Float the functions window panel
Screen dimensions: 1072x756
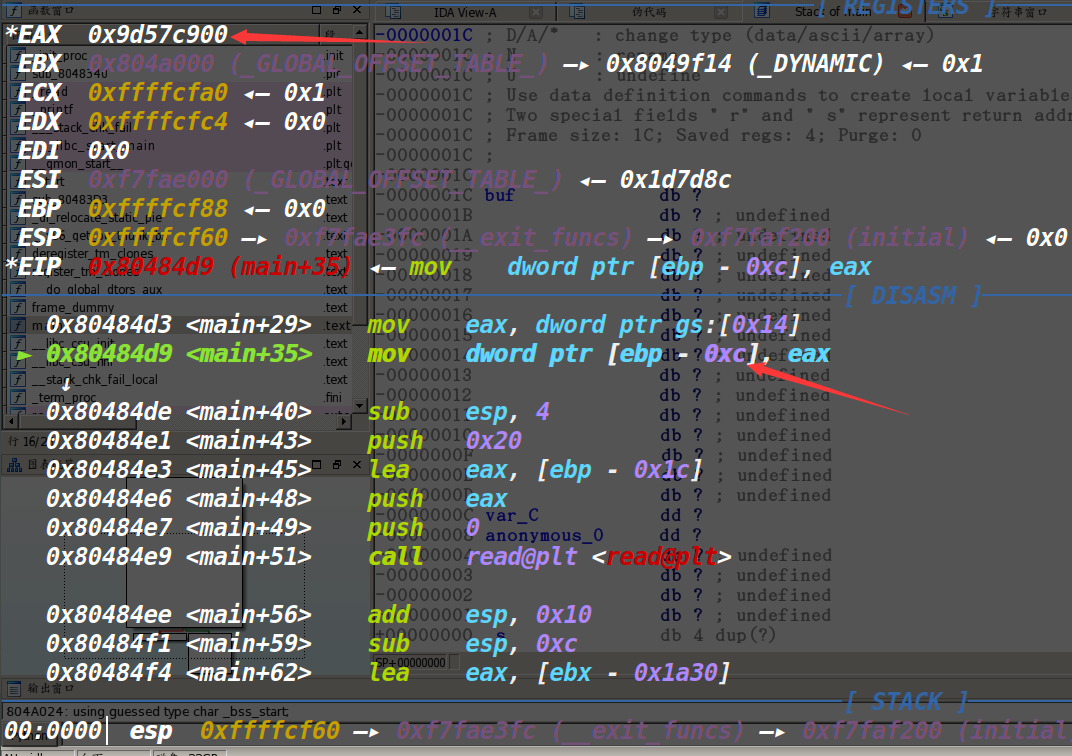click(337, 12)
